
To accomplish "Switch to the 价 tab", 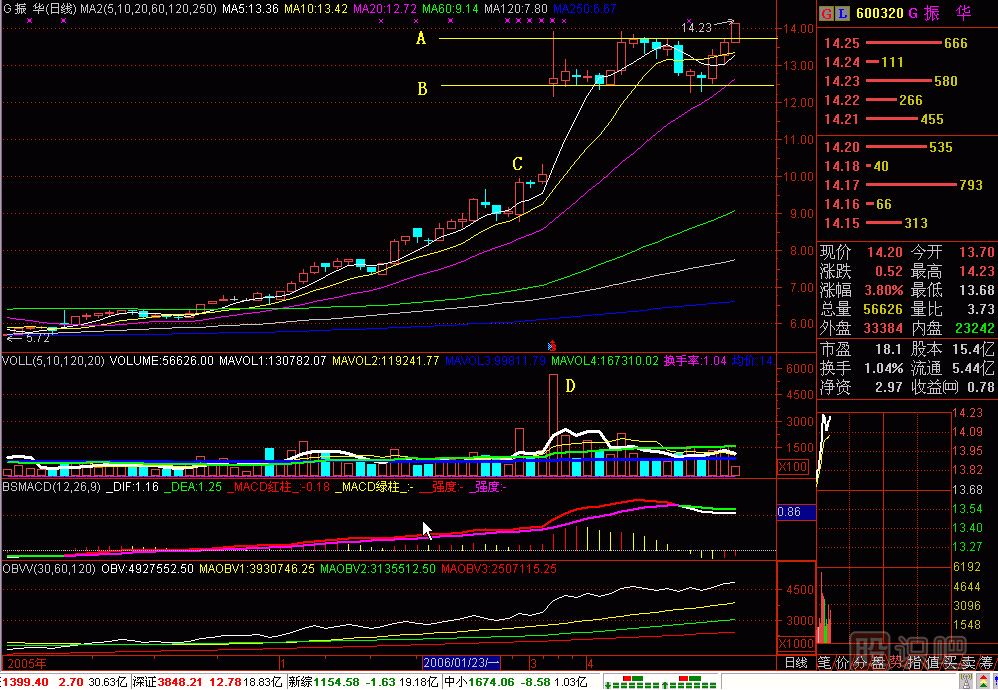I will [x=842, y=662].
